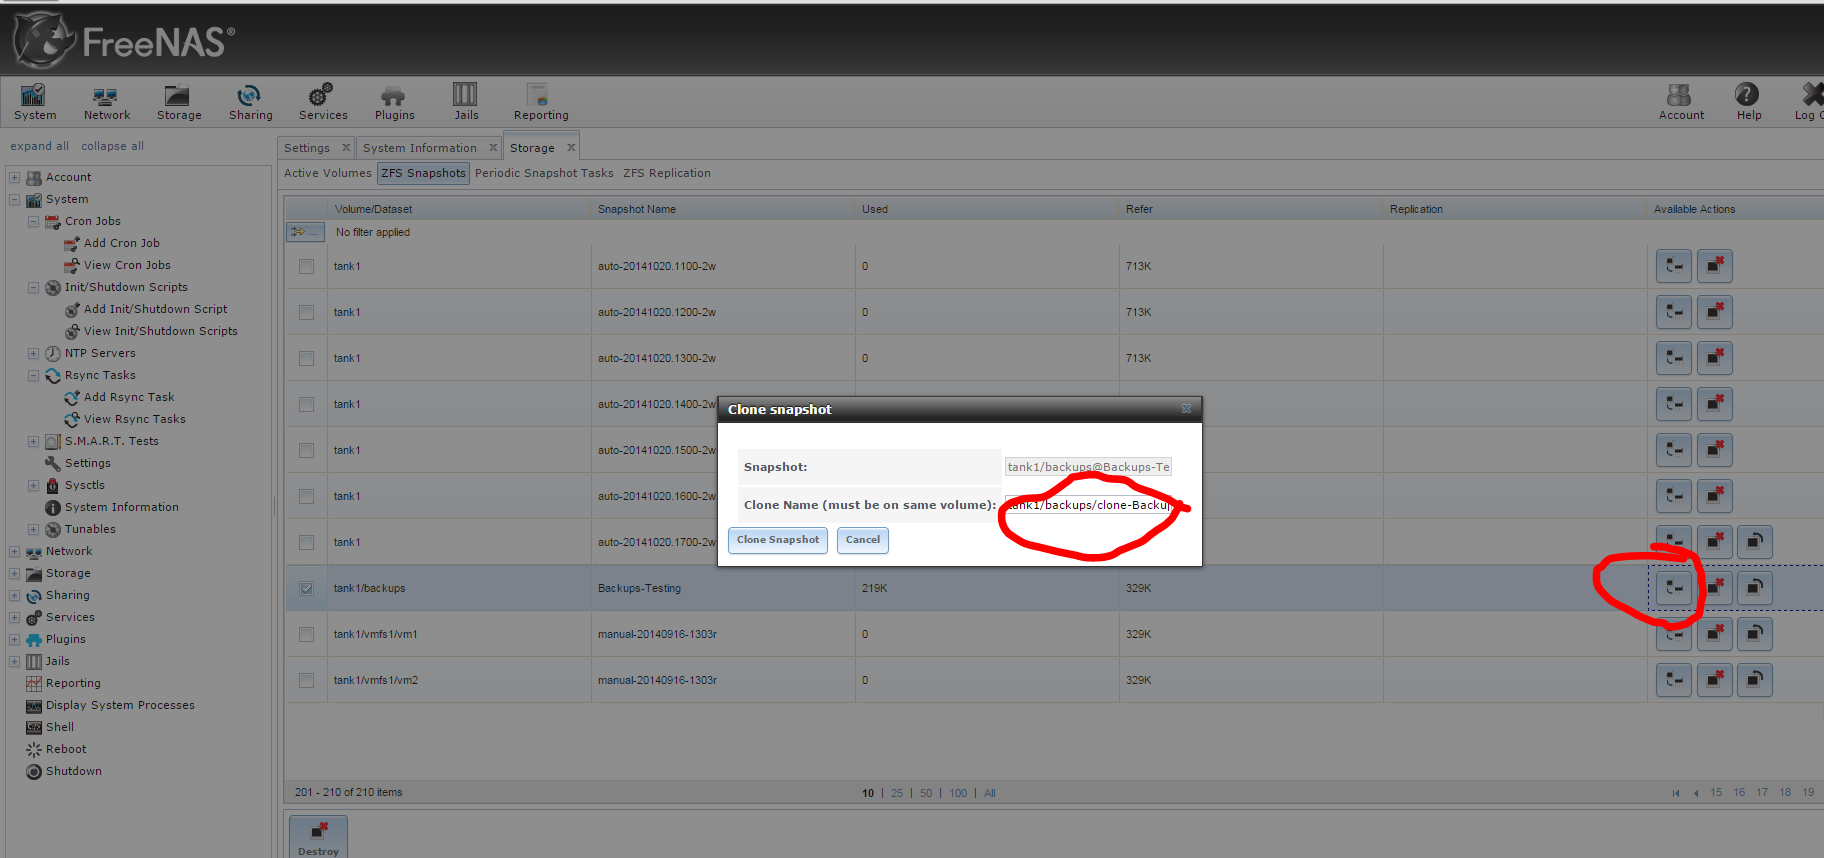Expand the Tunables node
The image size is (1824, 858).
pyautogui.click(x=33, y=530)
